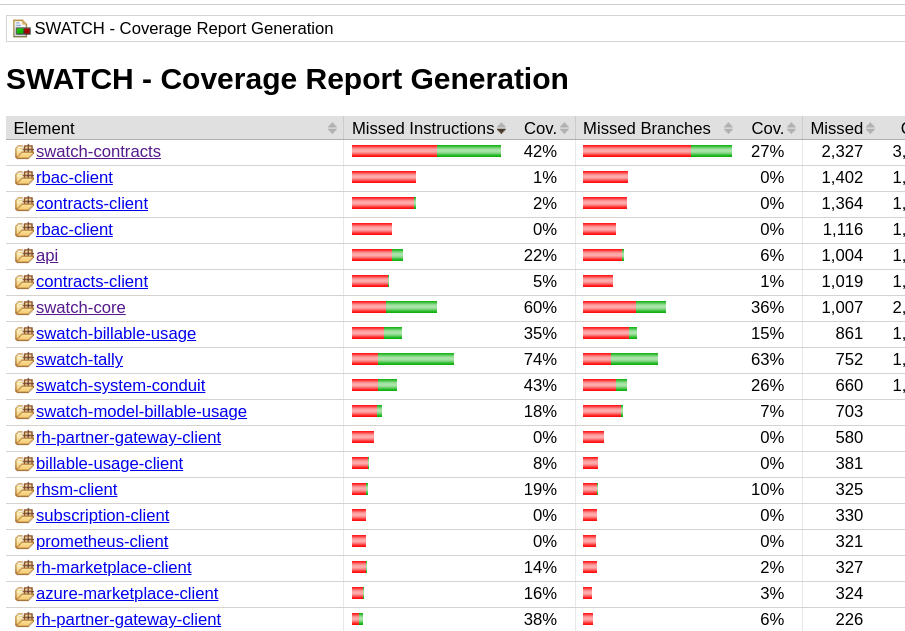
Task: Click the package icon next to azure-marketplace-client
Action: pyautogui.click(x=24, y=594)
